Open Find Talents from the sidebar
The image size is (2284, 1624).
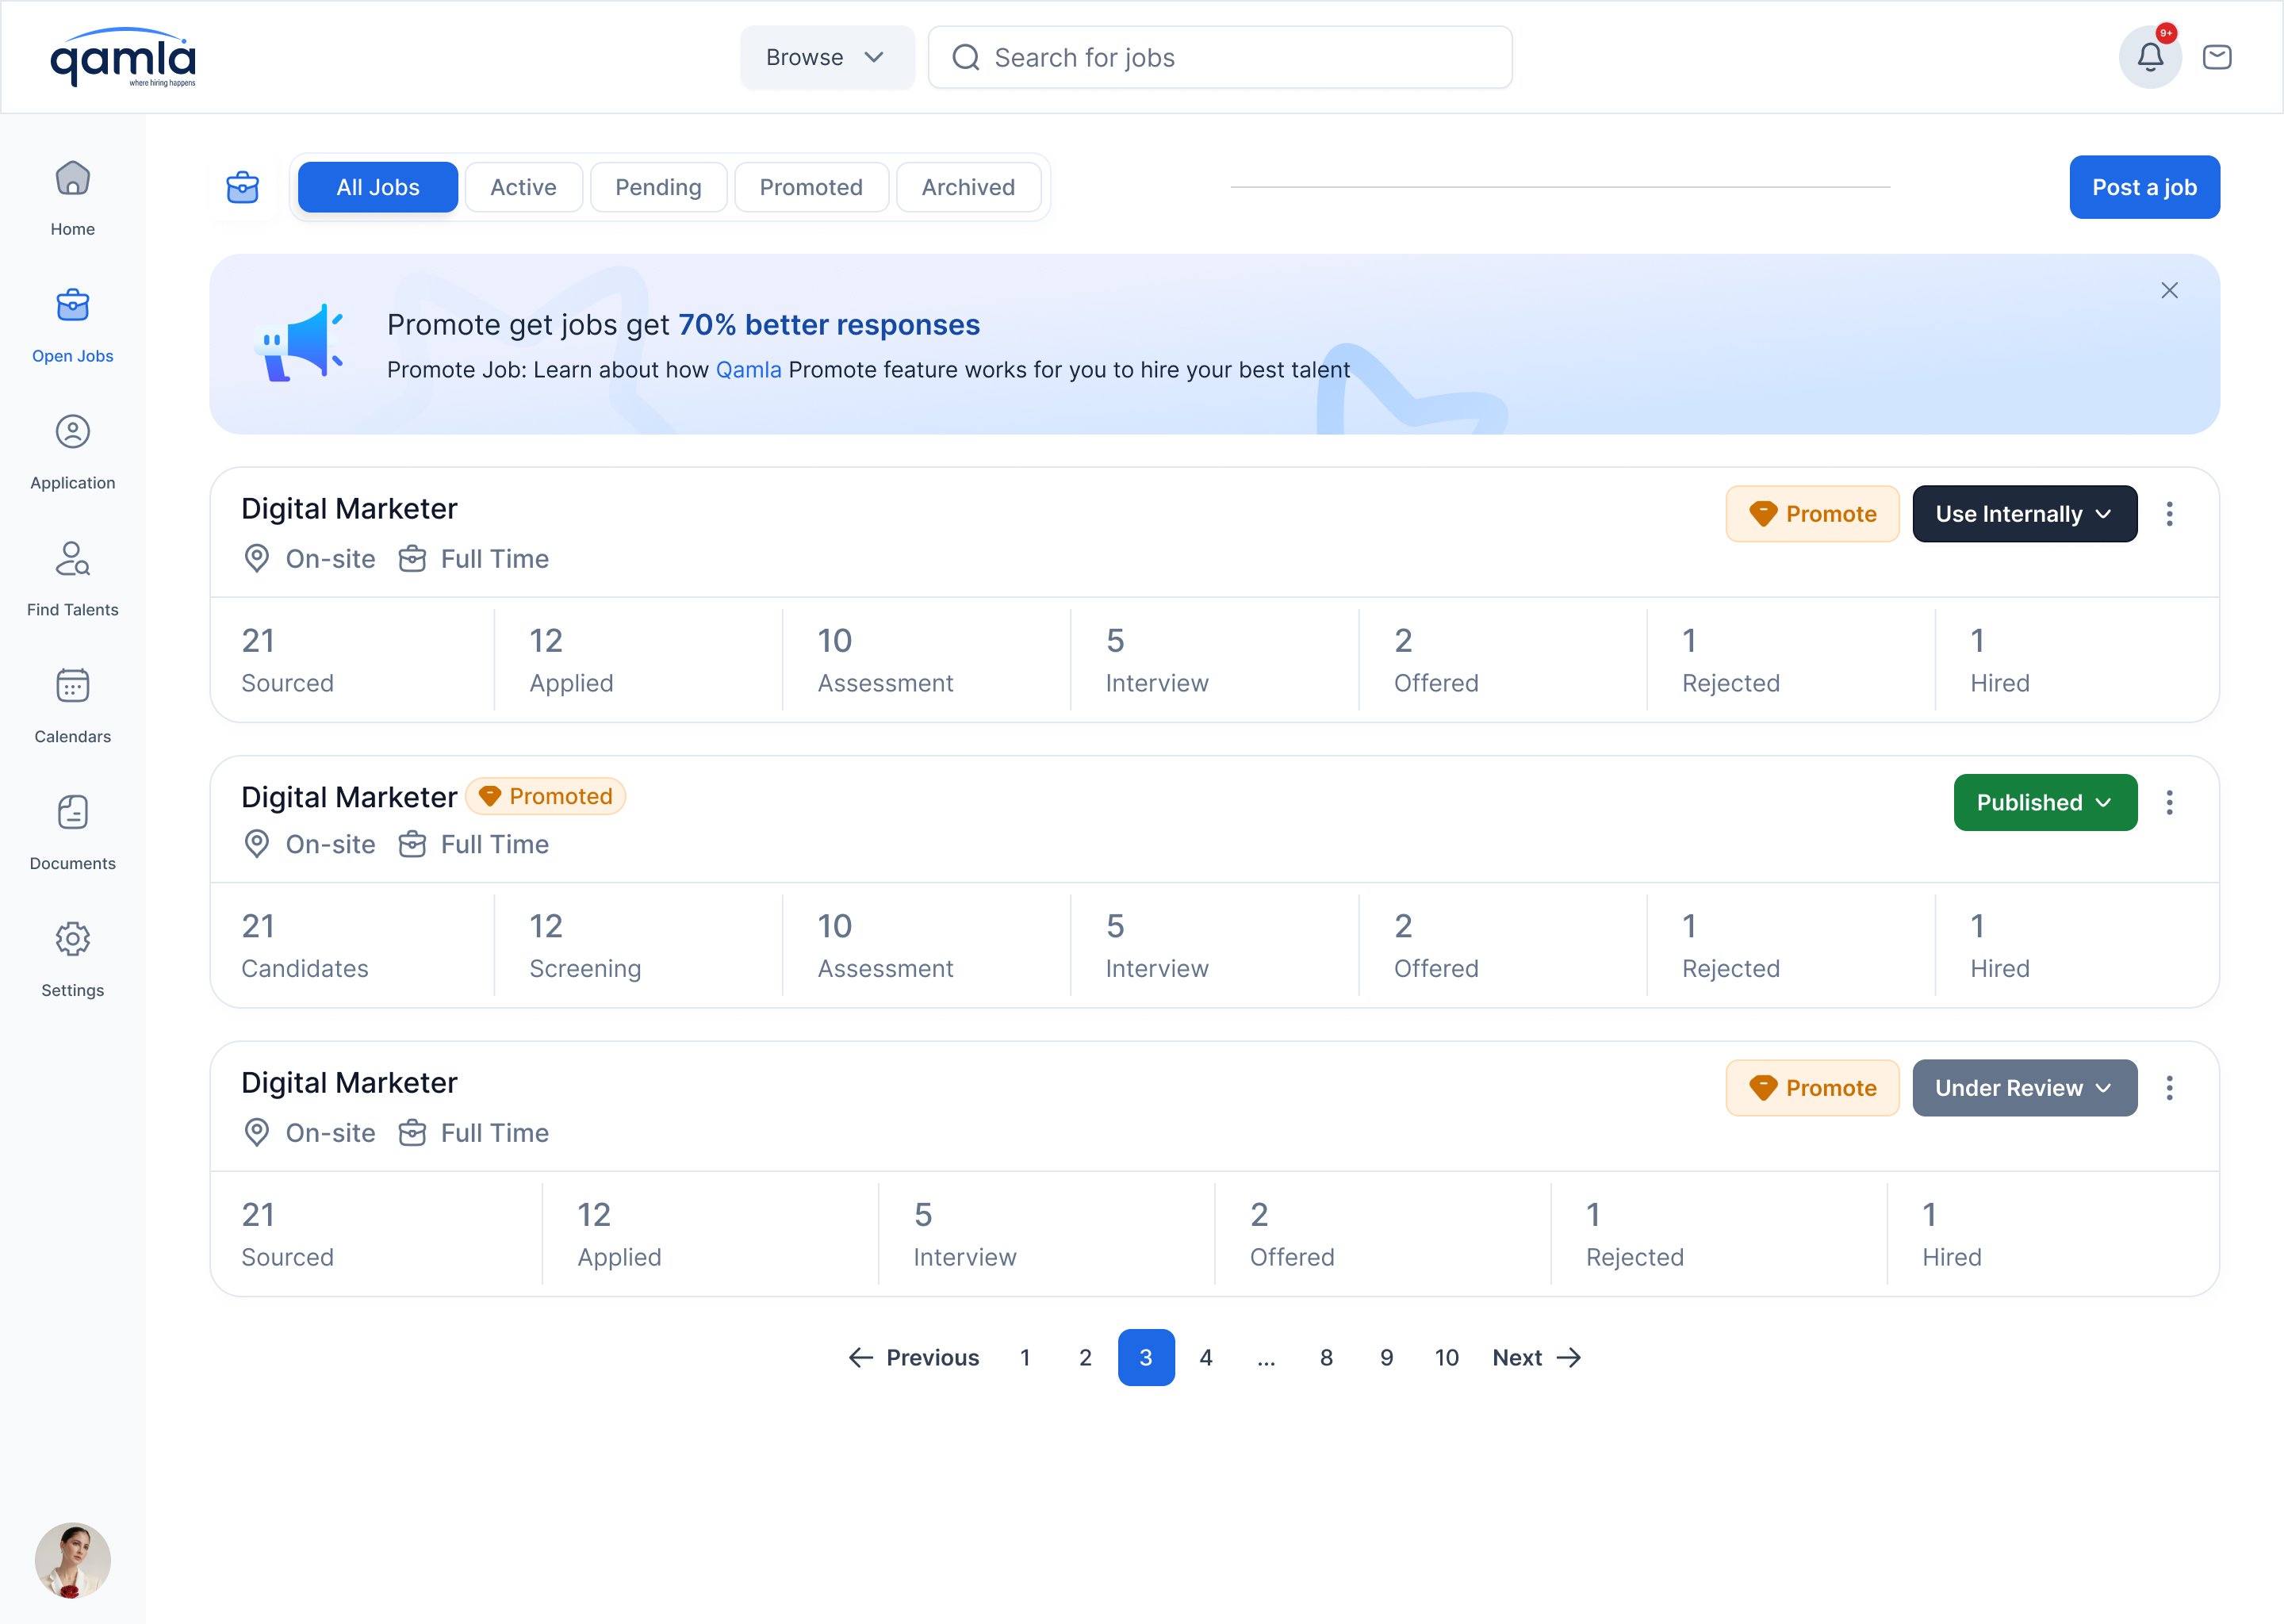click(x=72, y=560)
